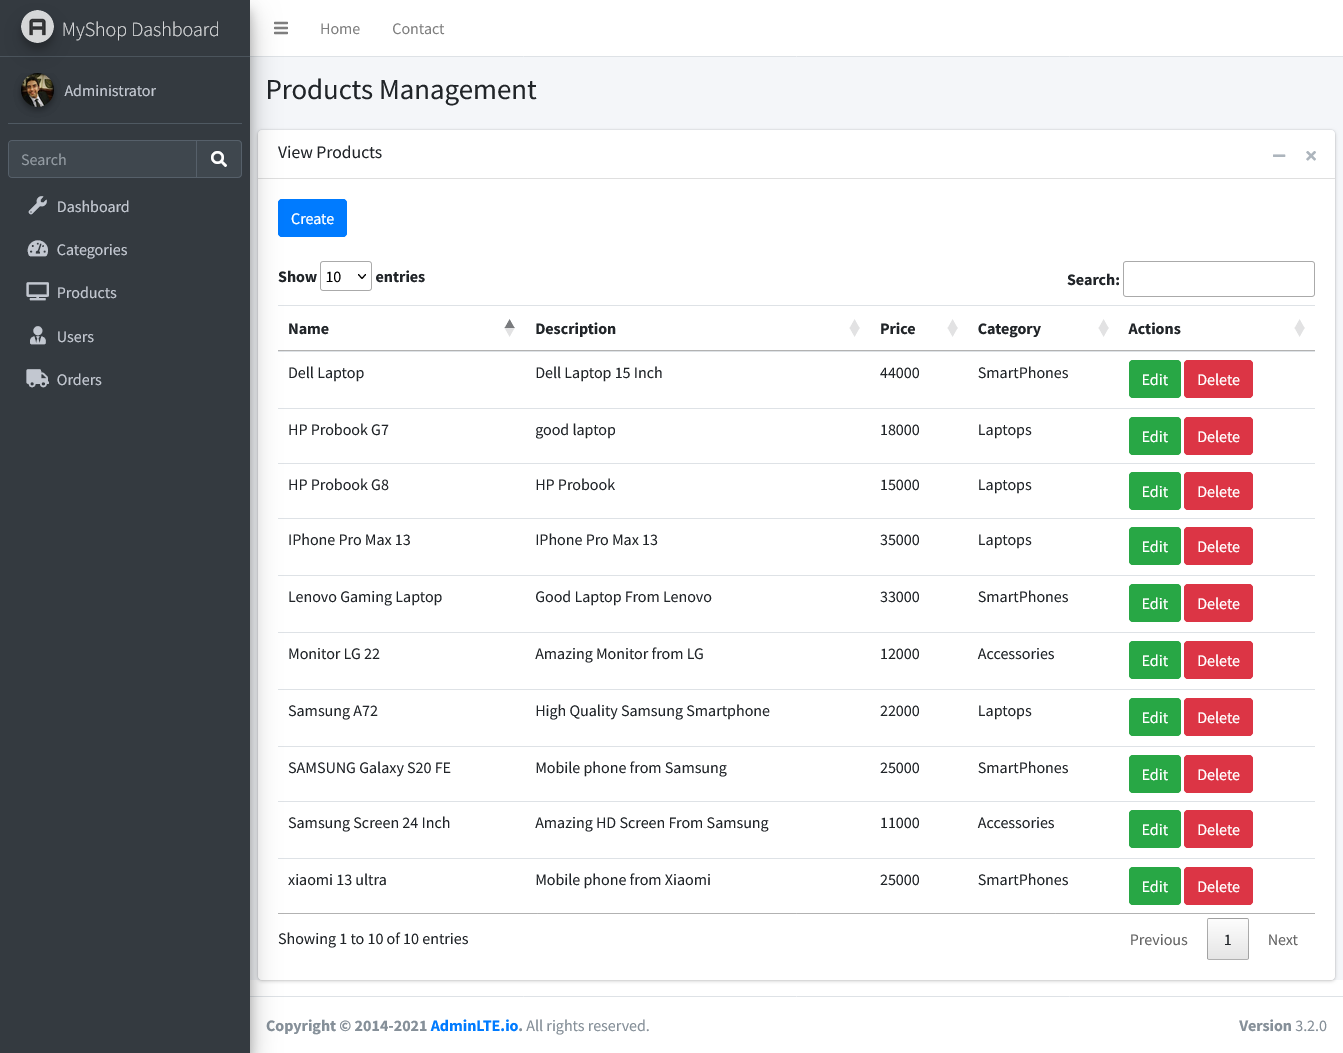The width and height of the screenshot is (1343, 1053).
Task: Sort by the Category column header
Action: tap(1008, 329)
